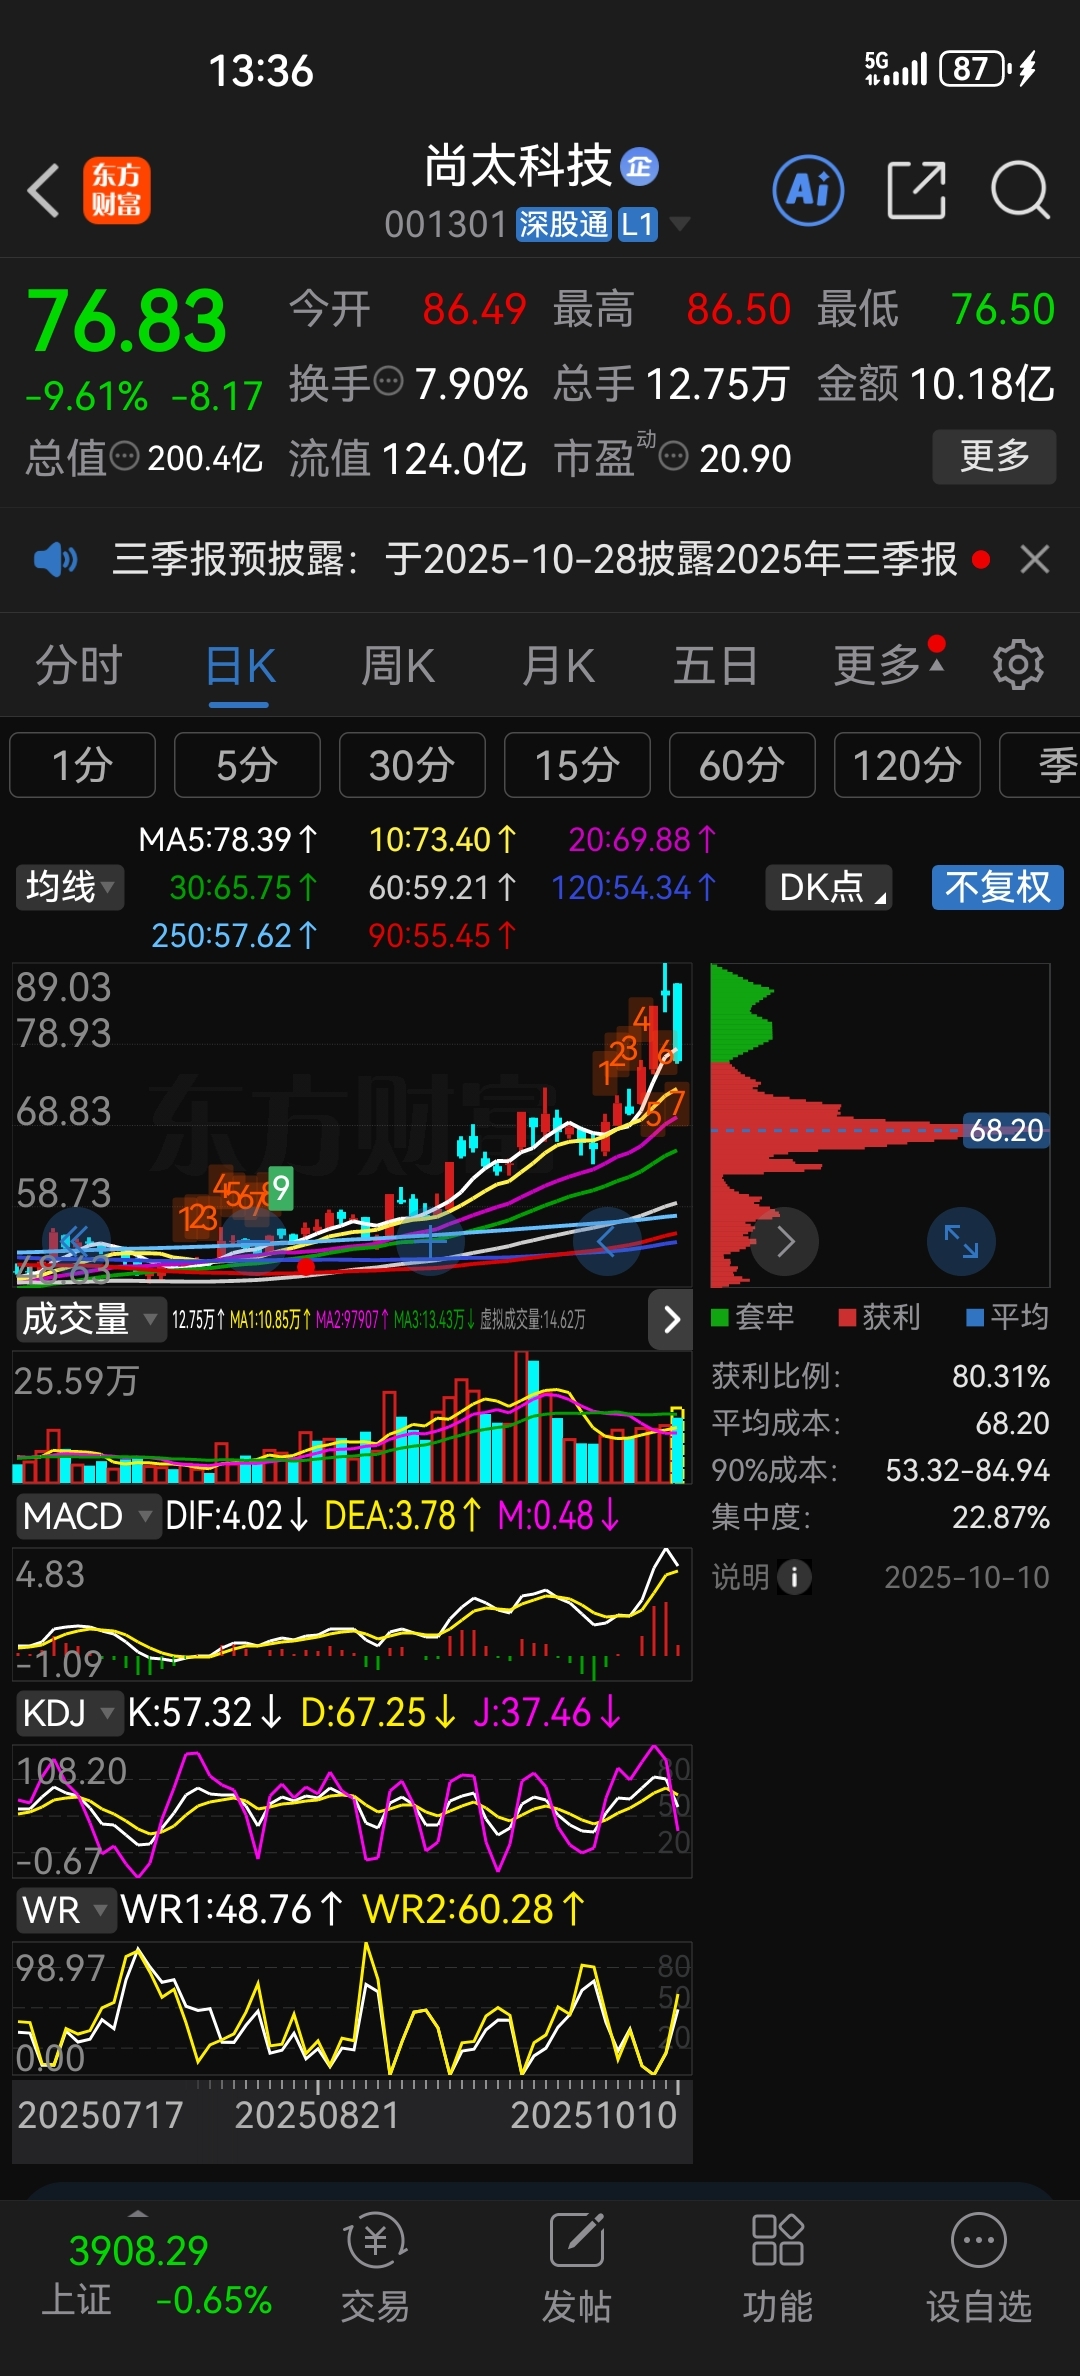Tap the 20251010 date axis label
The image size is (1080, 2376).
[594, 2115]
